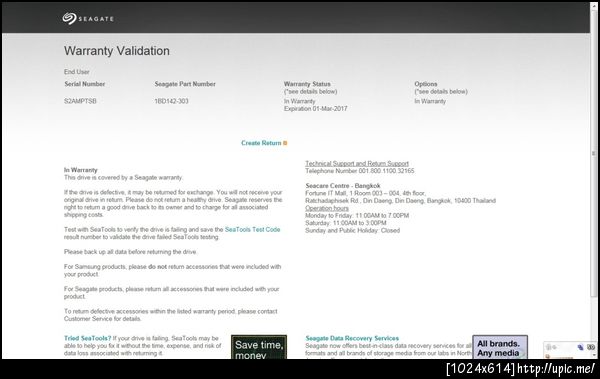Click orange arrow icon beside Create Return

click(x=285, y=143)
